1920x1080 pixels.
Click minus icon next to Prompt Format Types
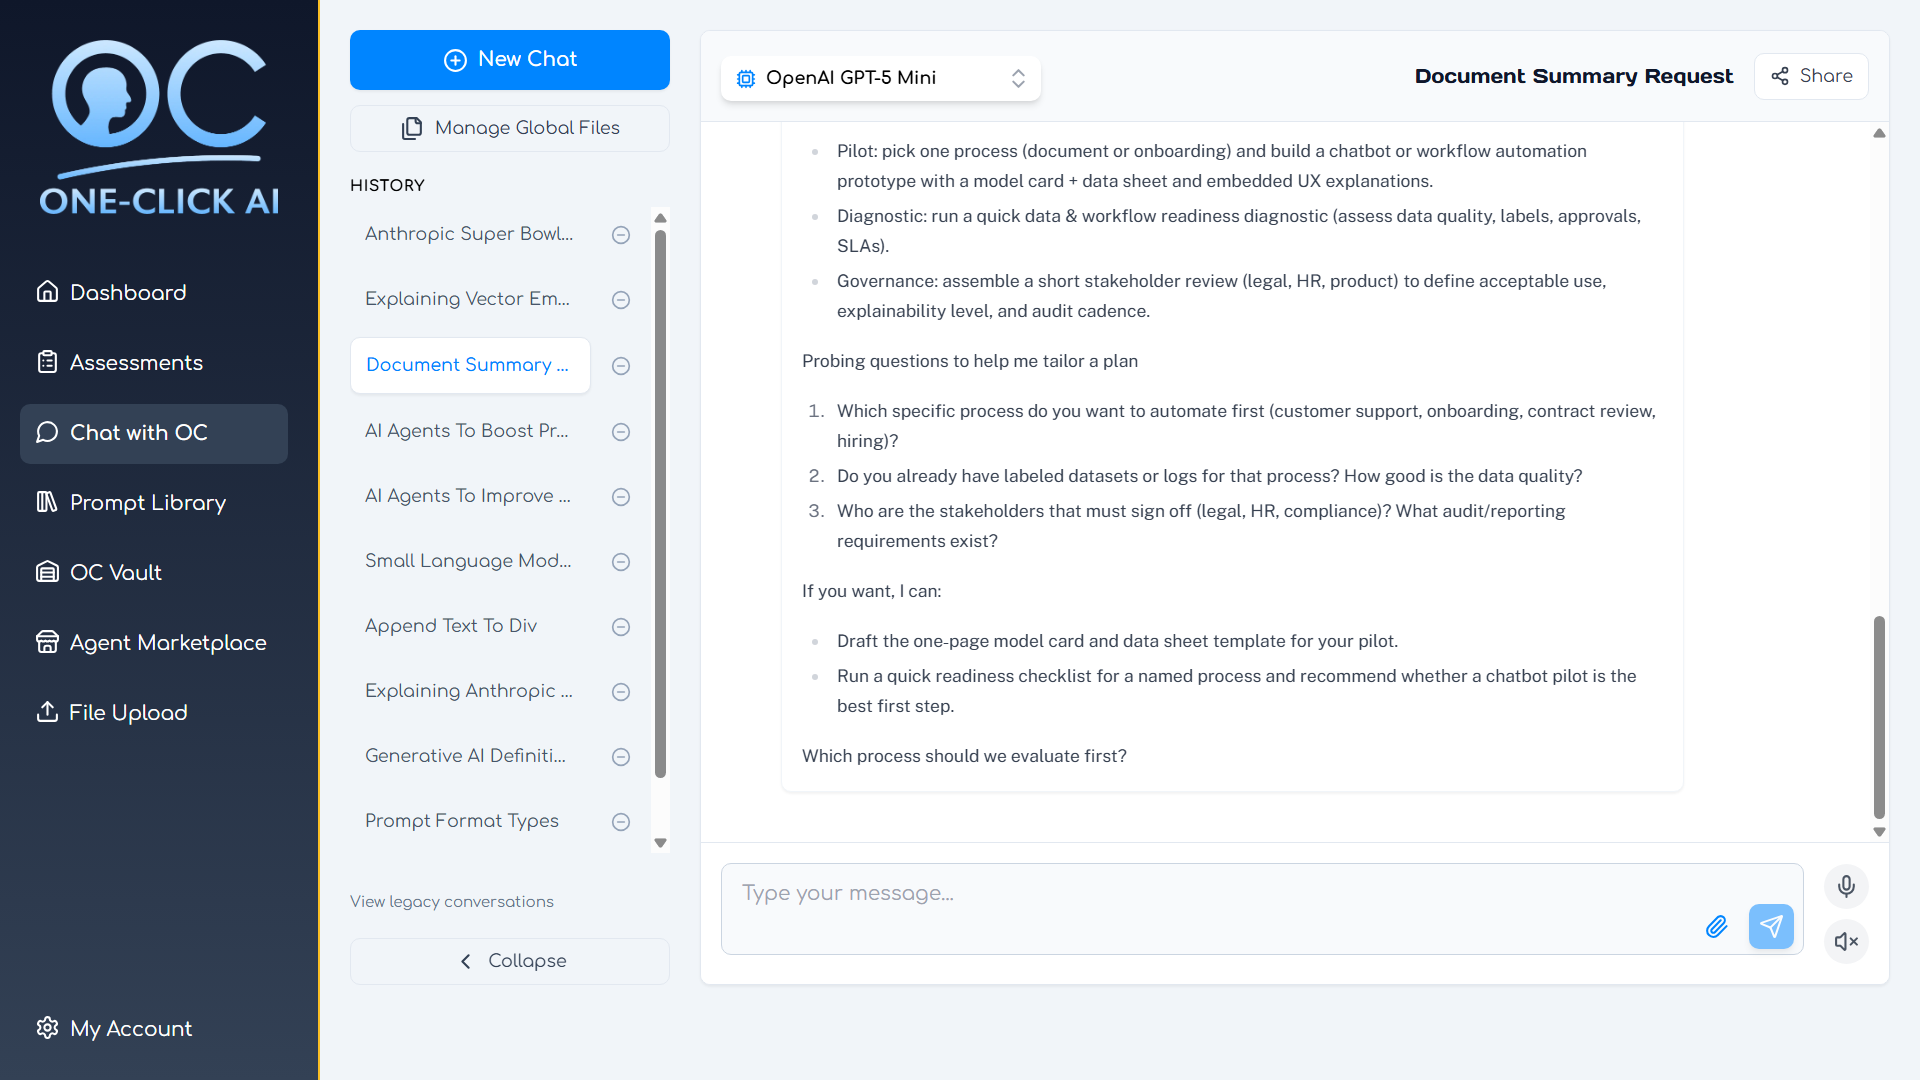pyautogui.click(x=621, y=822)
